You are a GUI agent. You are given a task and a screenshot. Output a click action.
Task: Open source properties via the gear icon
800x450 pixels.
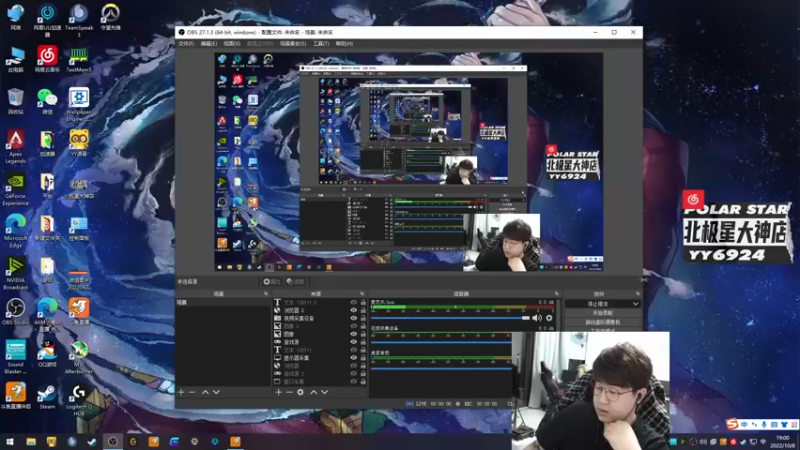tap(301, 392)
